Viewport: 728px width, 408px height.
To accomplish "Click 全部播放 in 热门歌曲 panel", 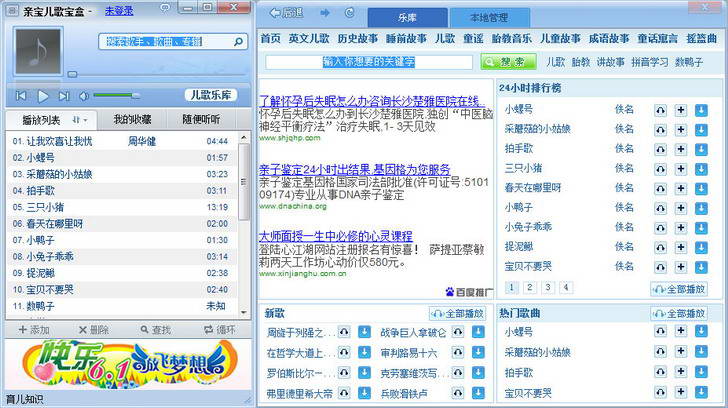I will pos(678,314).
